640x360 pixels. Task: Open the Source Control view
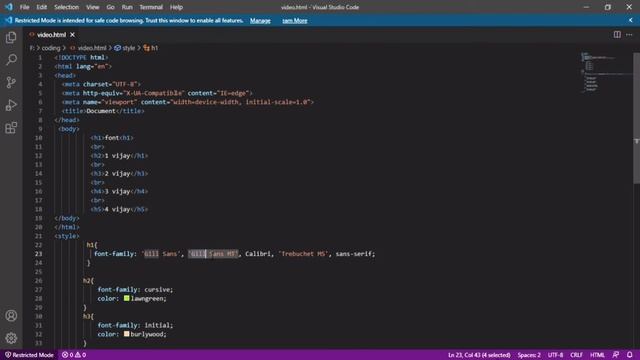[11, 82]
